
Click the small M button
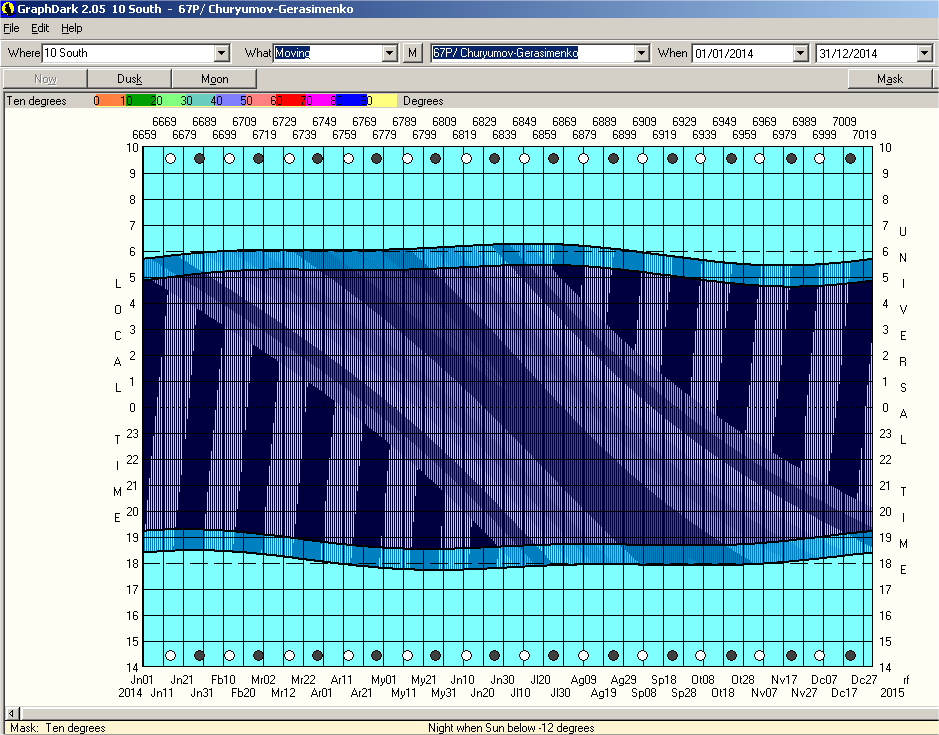point(413,53)
